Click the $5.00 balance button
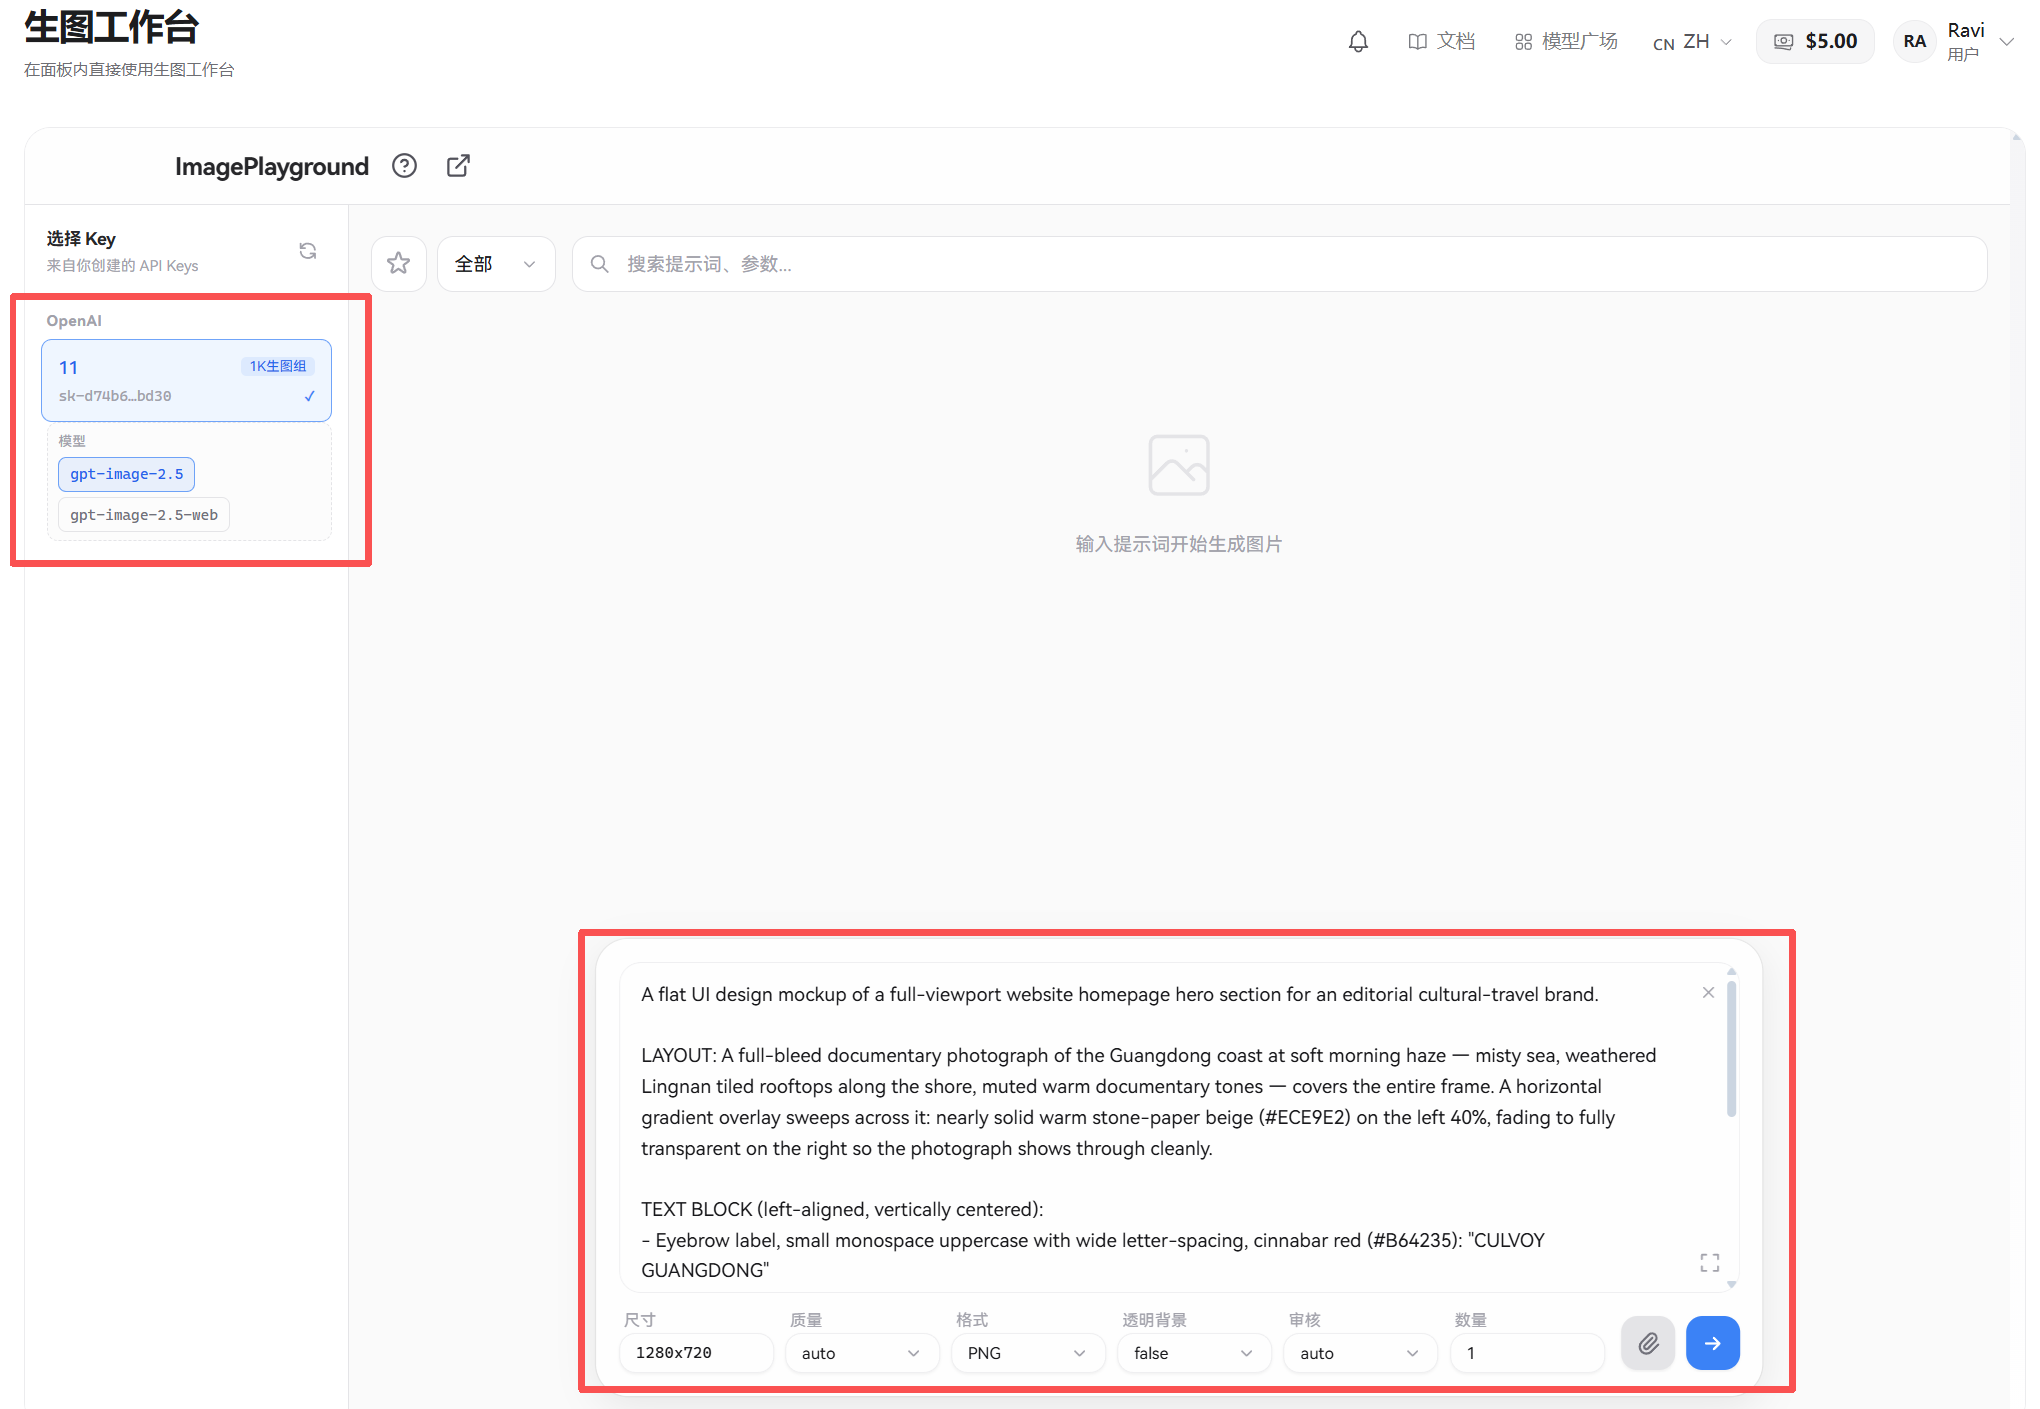The image size is (2040, 1409). click(1814, 41)
